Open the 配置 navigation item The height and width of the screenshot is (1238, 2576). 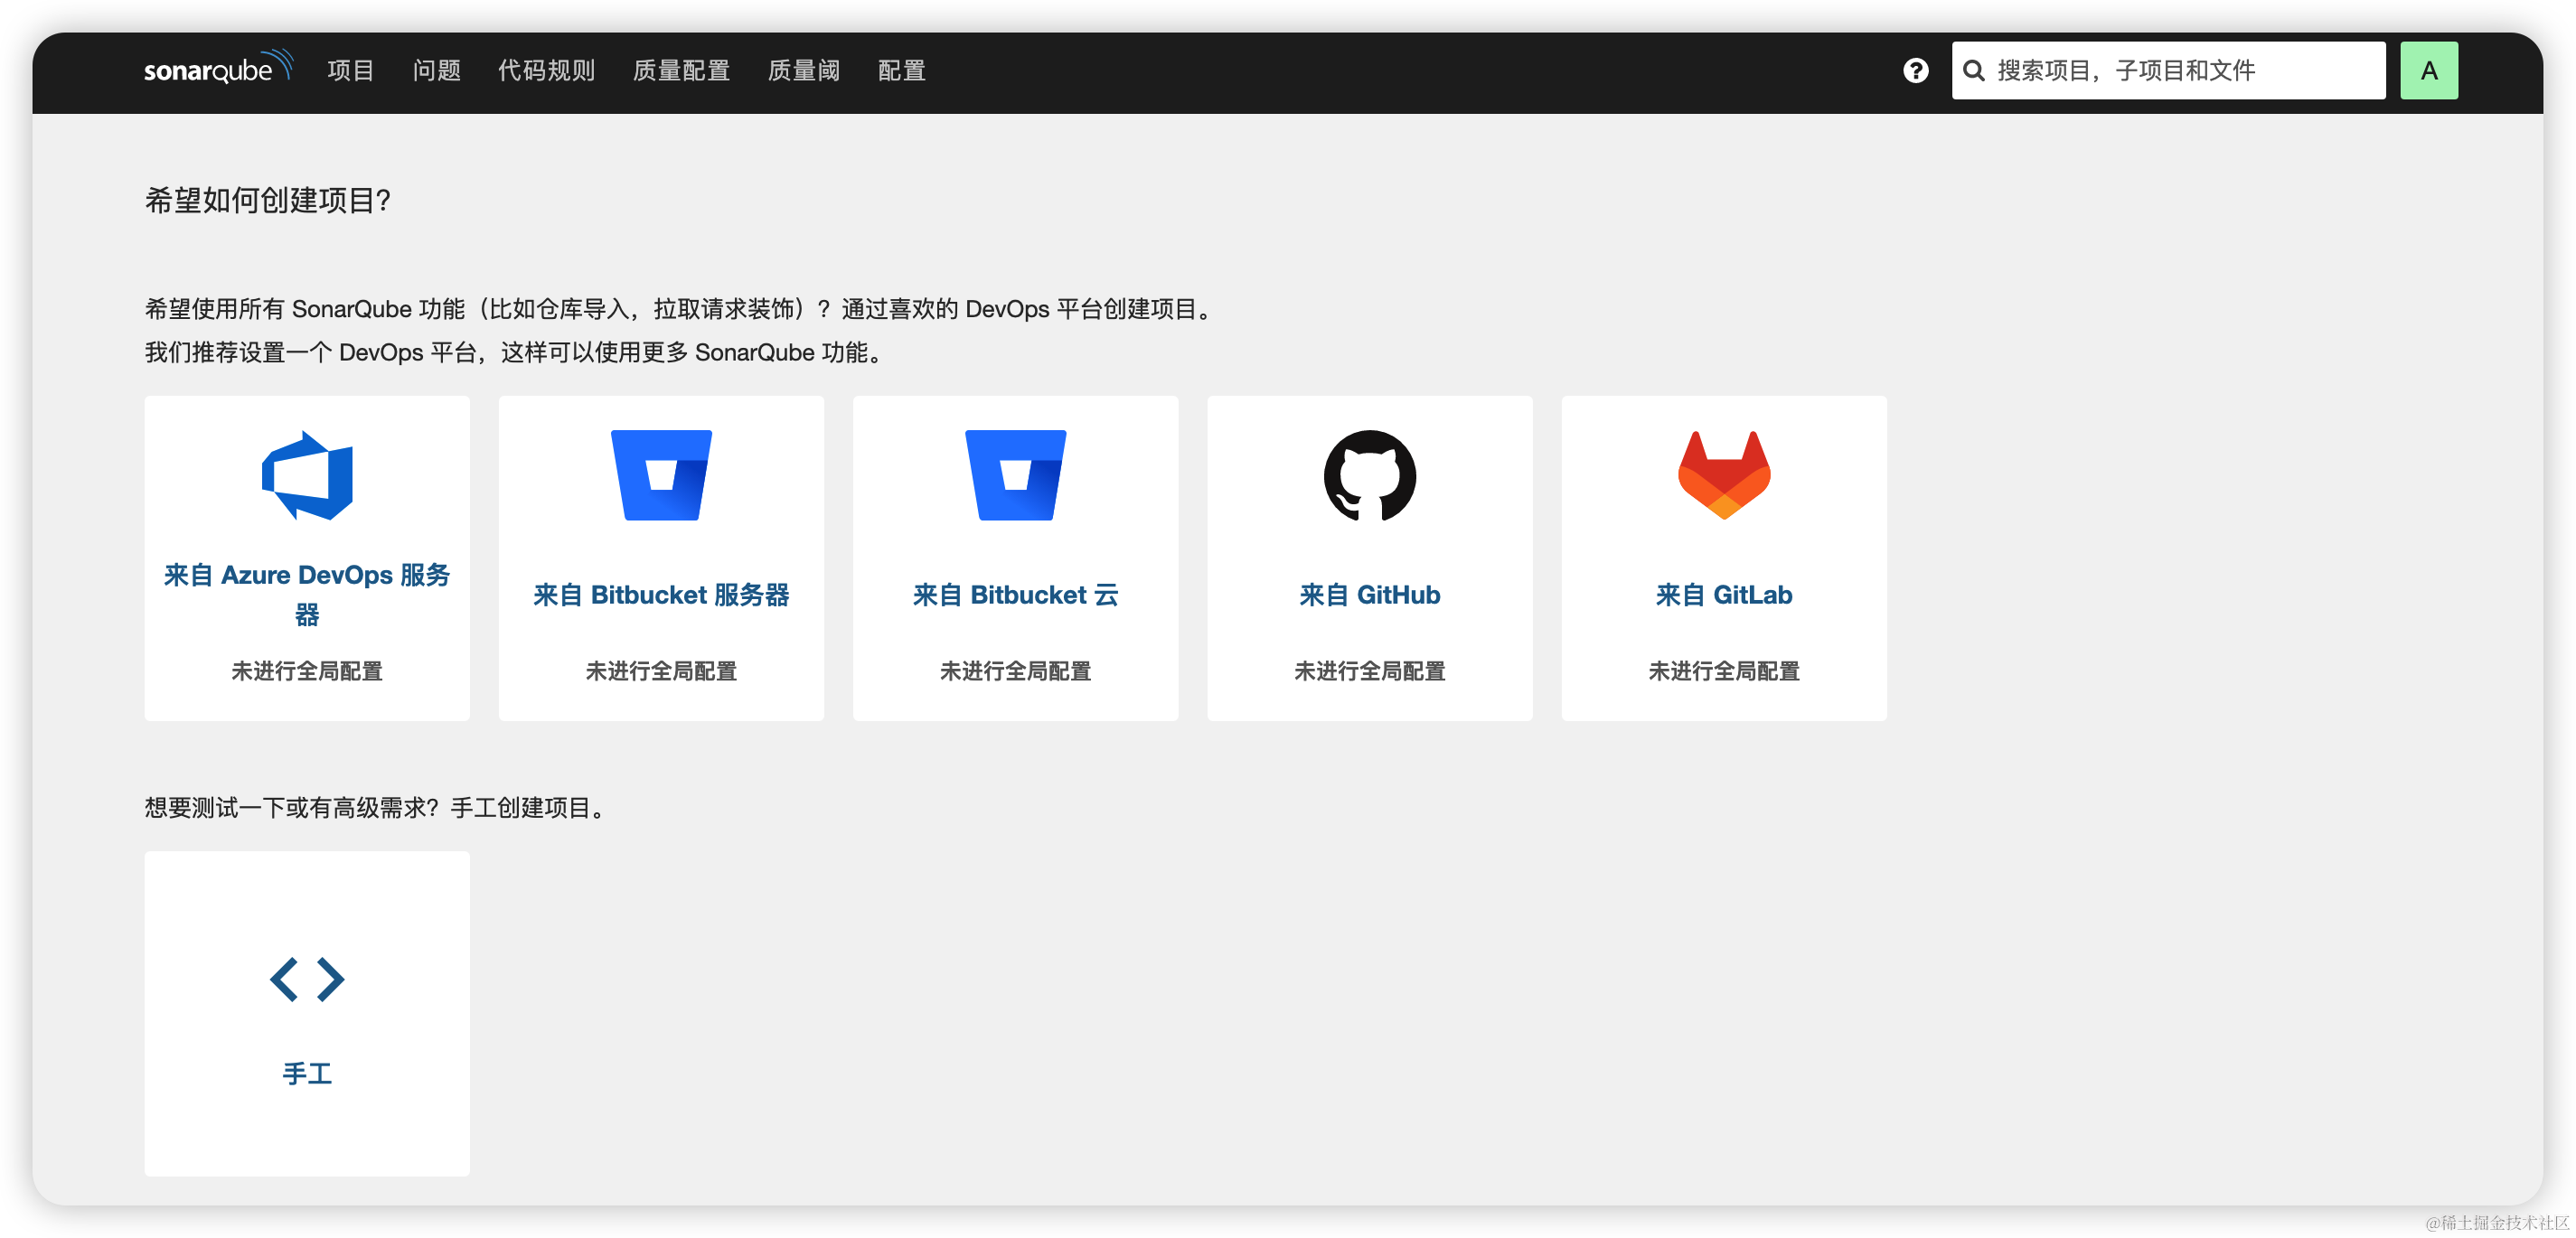(901, 71)
